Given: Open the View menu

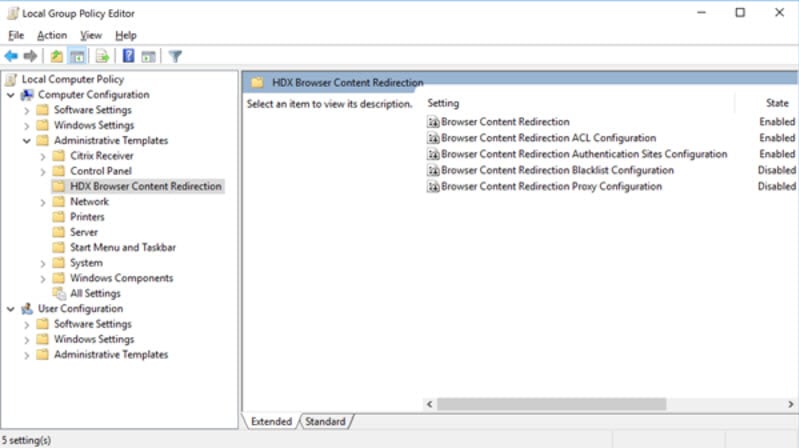Looking at the screenshot, I should click(91, 35).
